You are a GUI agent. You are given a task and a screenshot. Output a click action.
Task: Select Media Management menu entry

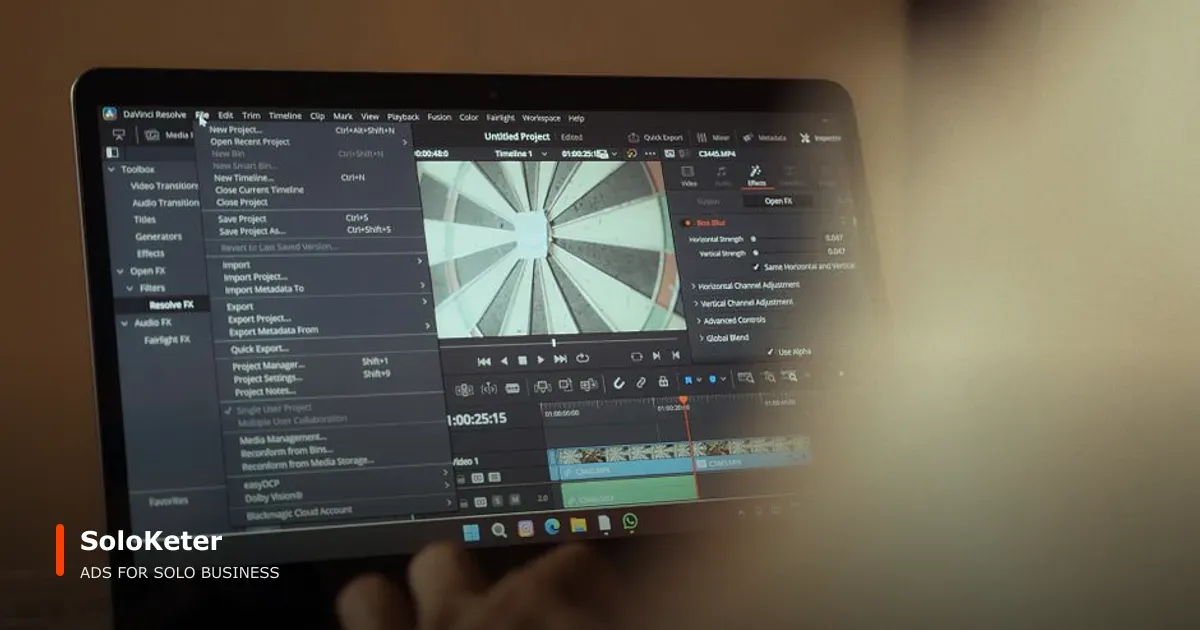pos(283,438)
